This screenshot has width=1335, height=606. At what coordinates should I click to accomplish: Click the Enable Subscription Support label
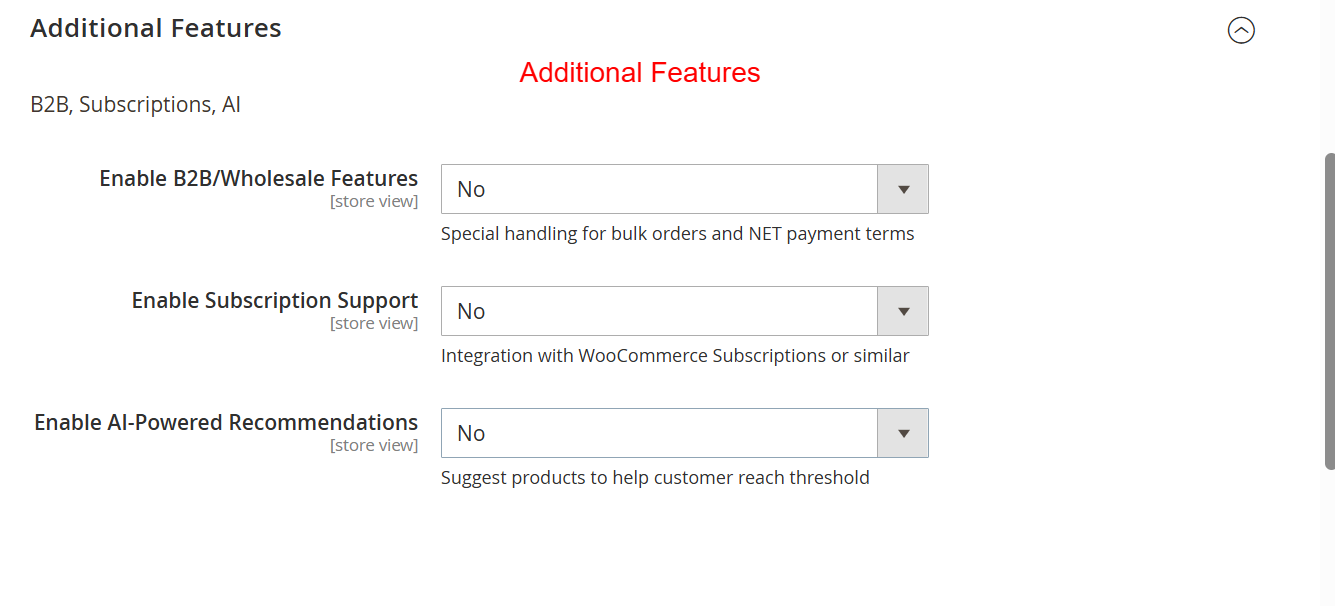(274, 301)
